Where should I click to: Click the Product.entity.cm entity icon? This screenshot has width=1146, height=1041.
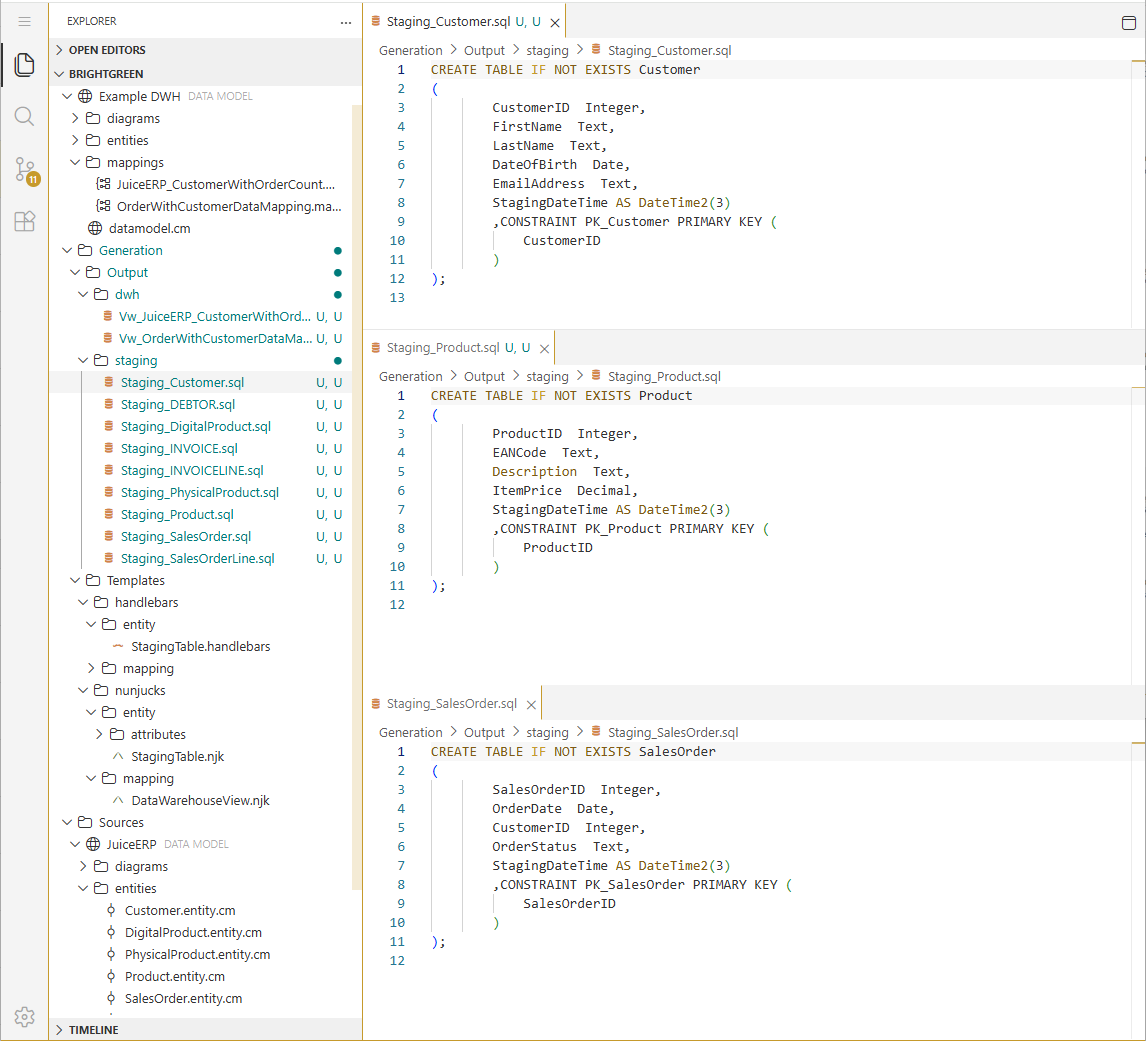pyautogui.click(x=111, y=976)
